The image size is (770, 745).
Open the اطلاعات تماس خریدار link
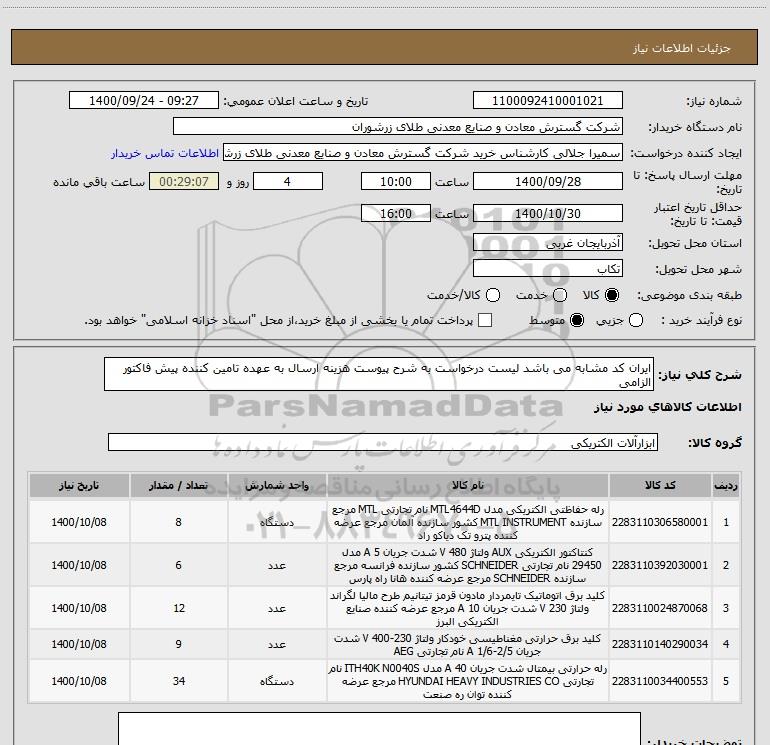coord(165,153)
